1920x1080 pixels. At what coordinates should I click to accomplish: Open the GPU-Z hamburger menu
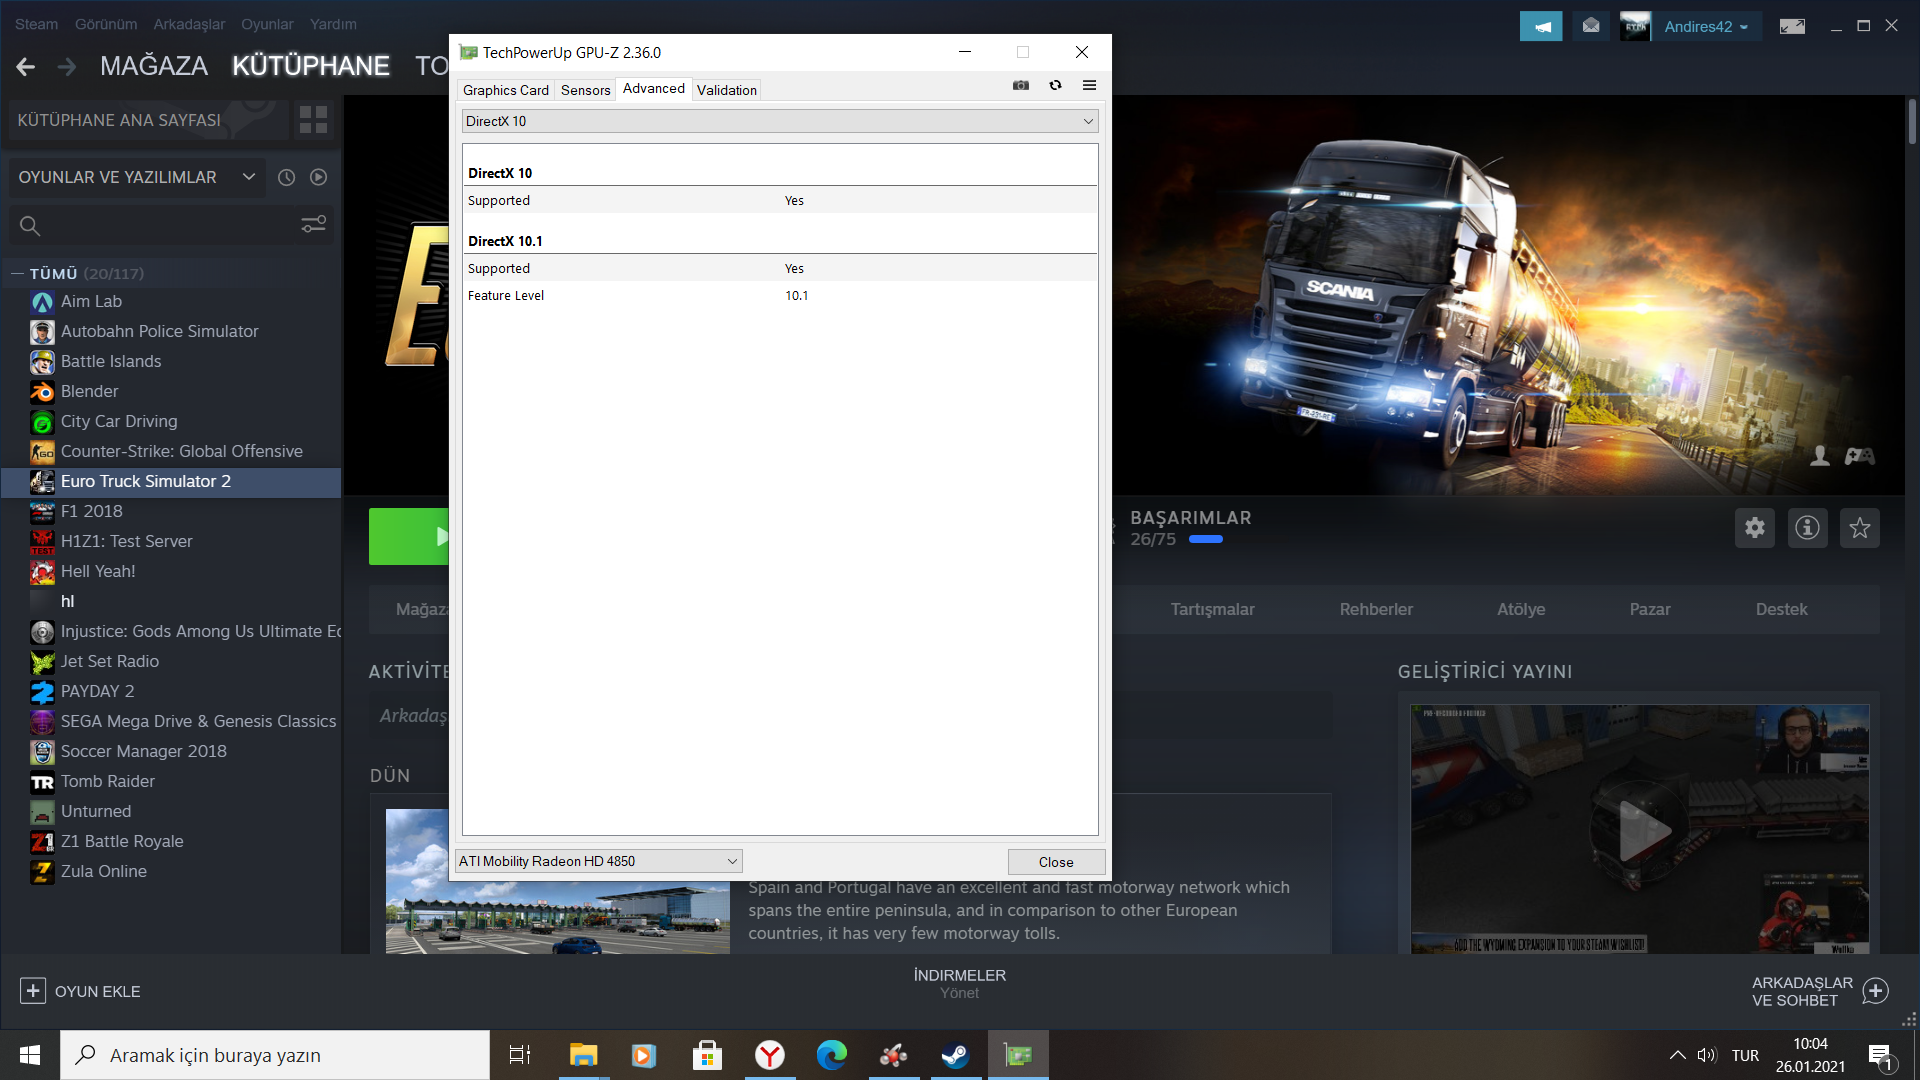coord(1089,86)
